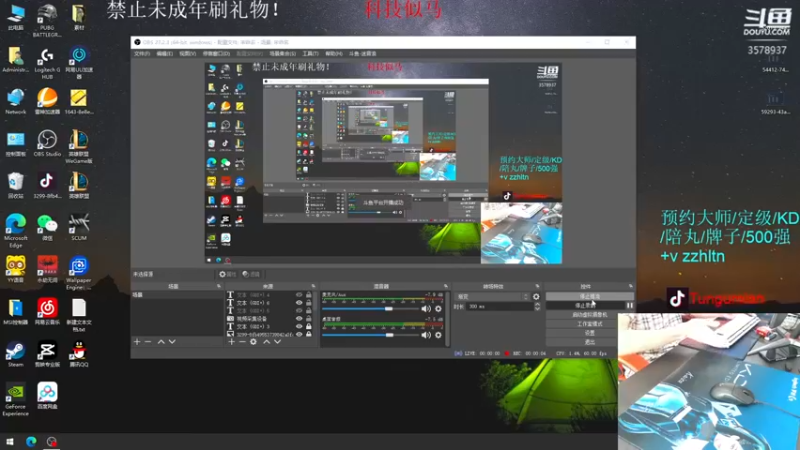Select the 场景 entry in scenes list
Image resolution: width=800 pixels, height=450 pixels.
pos(177,295)
